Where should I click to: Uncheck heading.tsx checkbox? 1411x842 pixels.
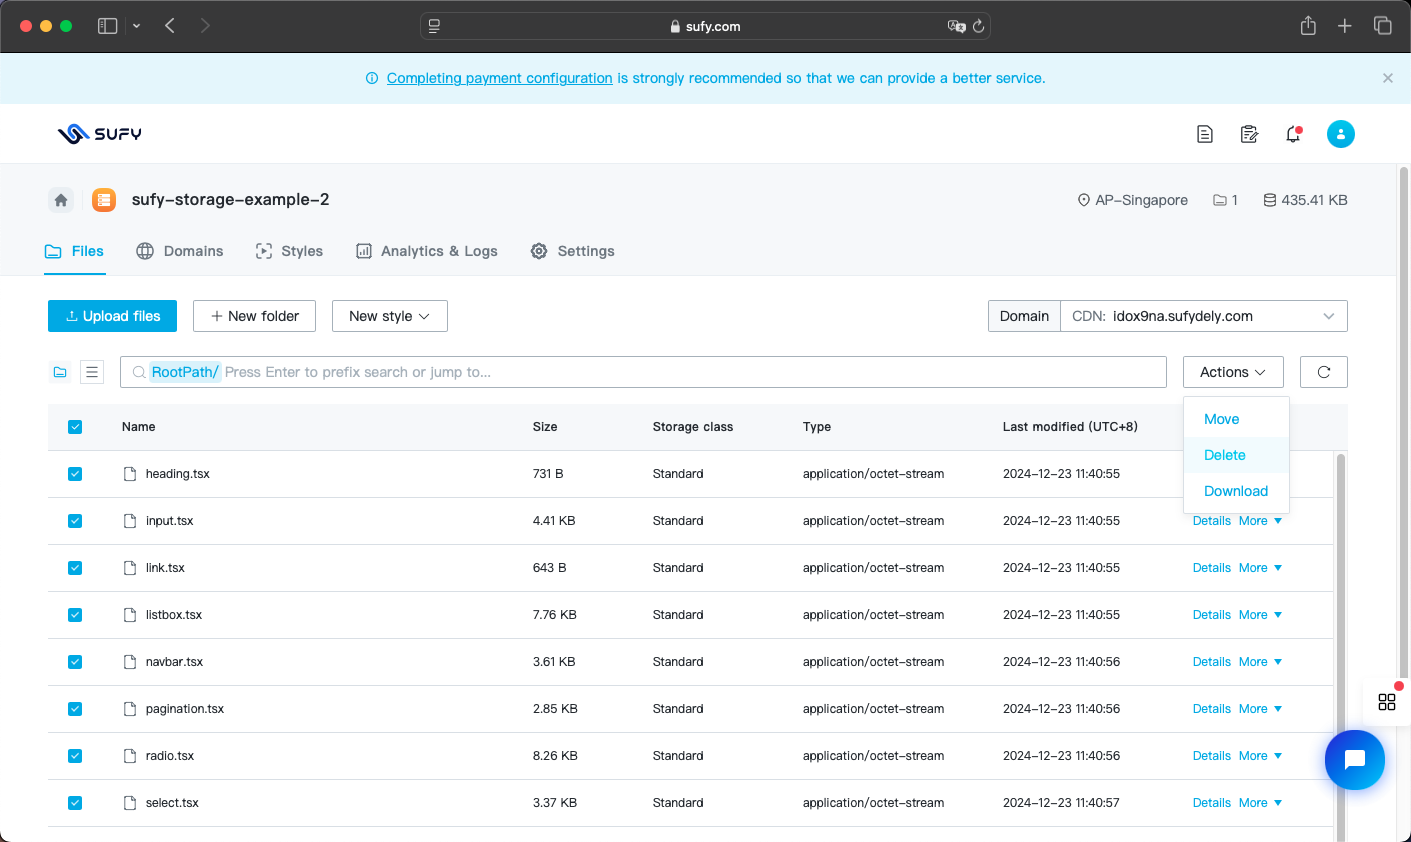(75, 474)
